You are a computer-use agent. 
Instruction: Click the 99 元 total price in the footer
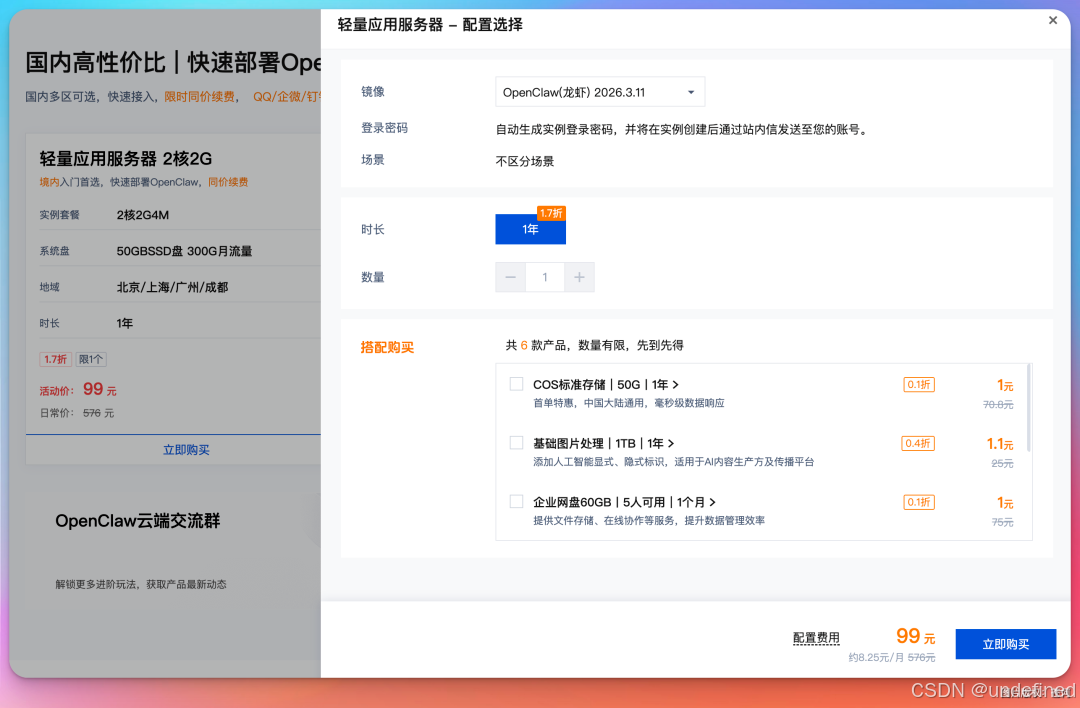point(915,636)
